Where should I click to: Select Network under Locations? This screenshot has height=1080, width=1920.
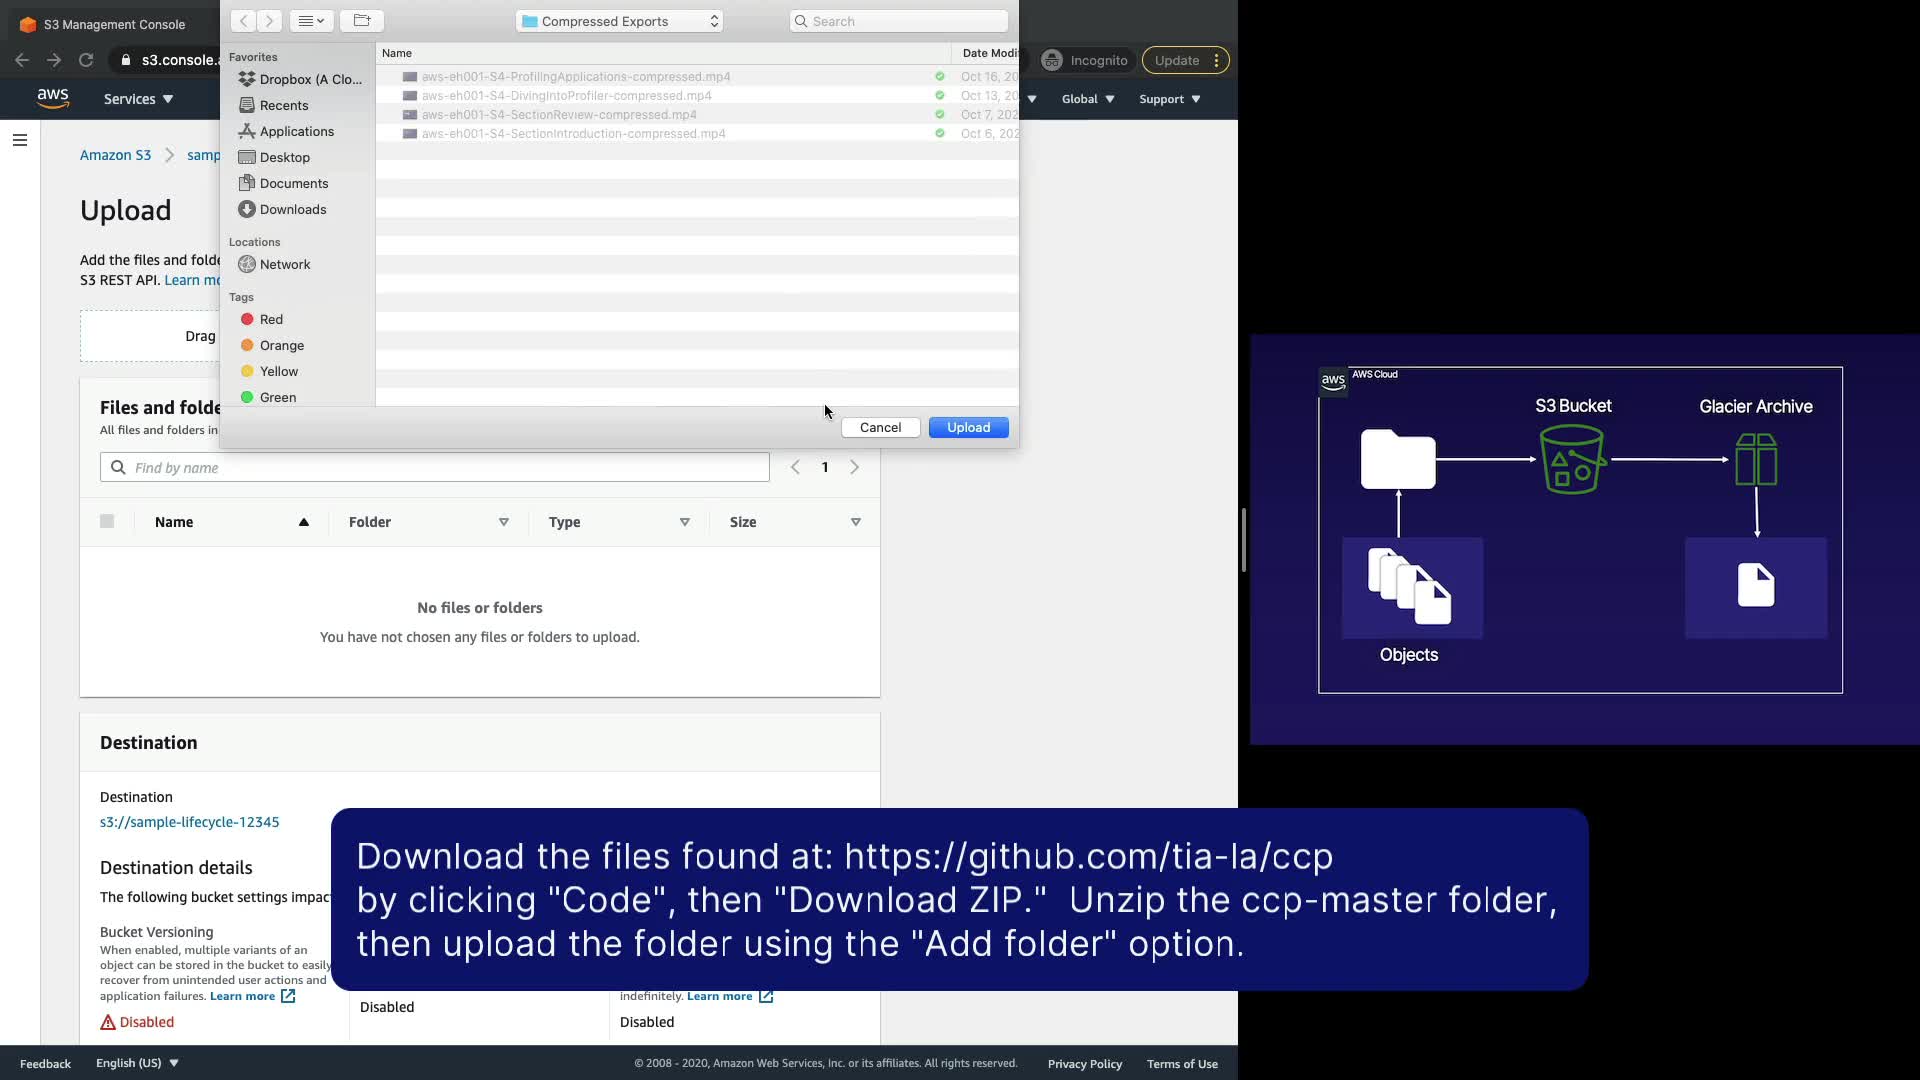pyautogui.click(x=284, y=264)
